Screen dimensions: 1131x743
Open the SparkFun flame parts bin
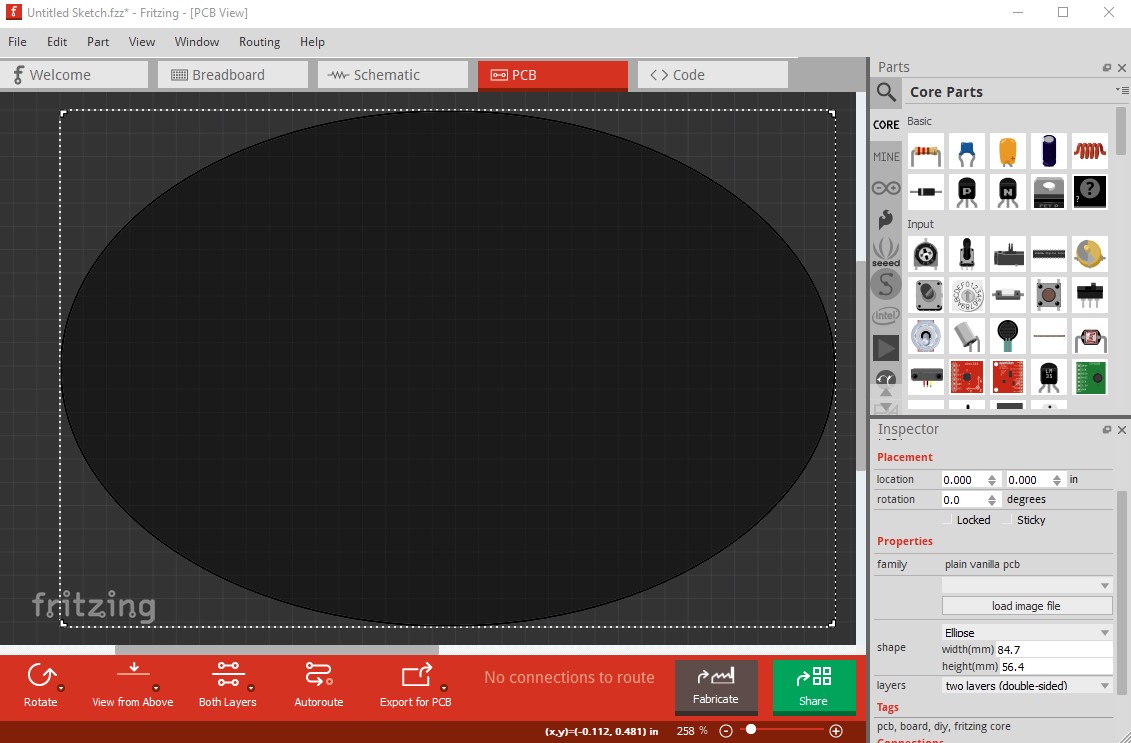tap(886, 219)
